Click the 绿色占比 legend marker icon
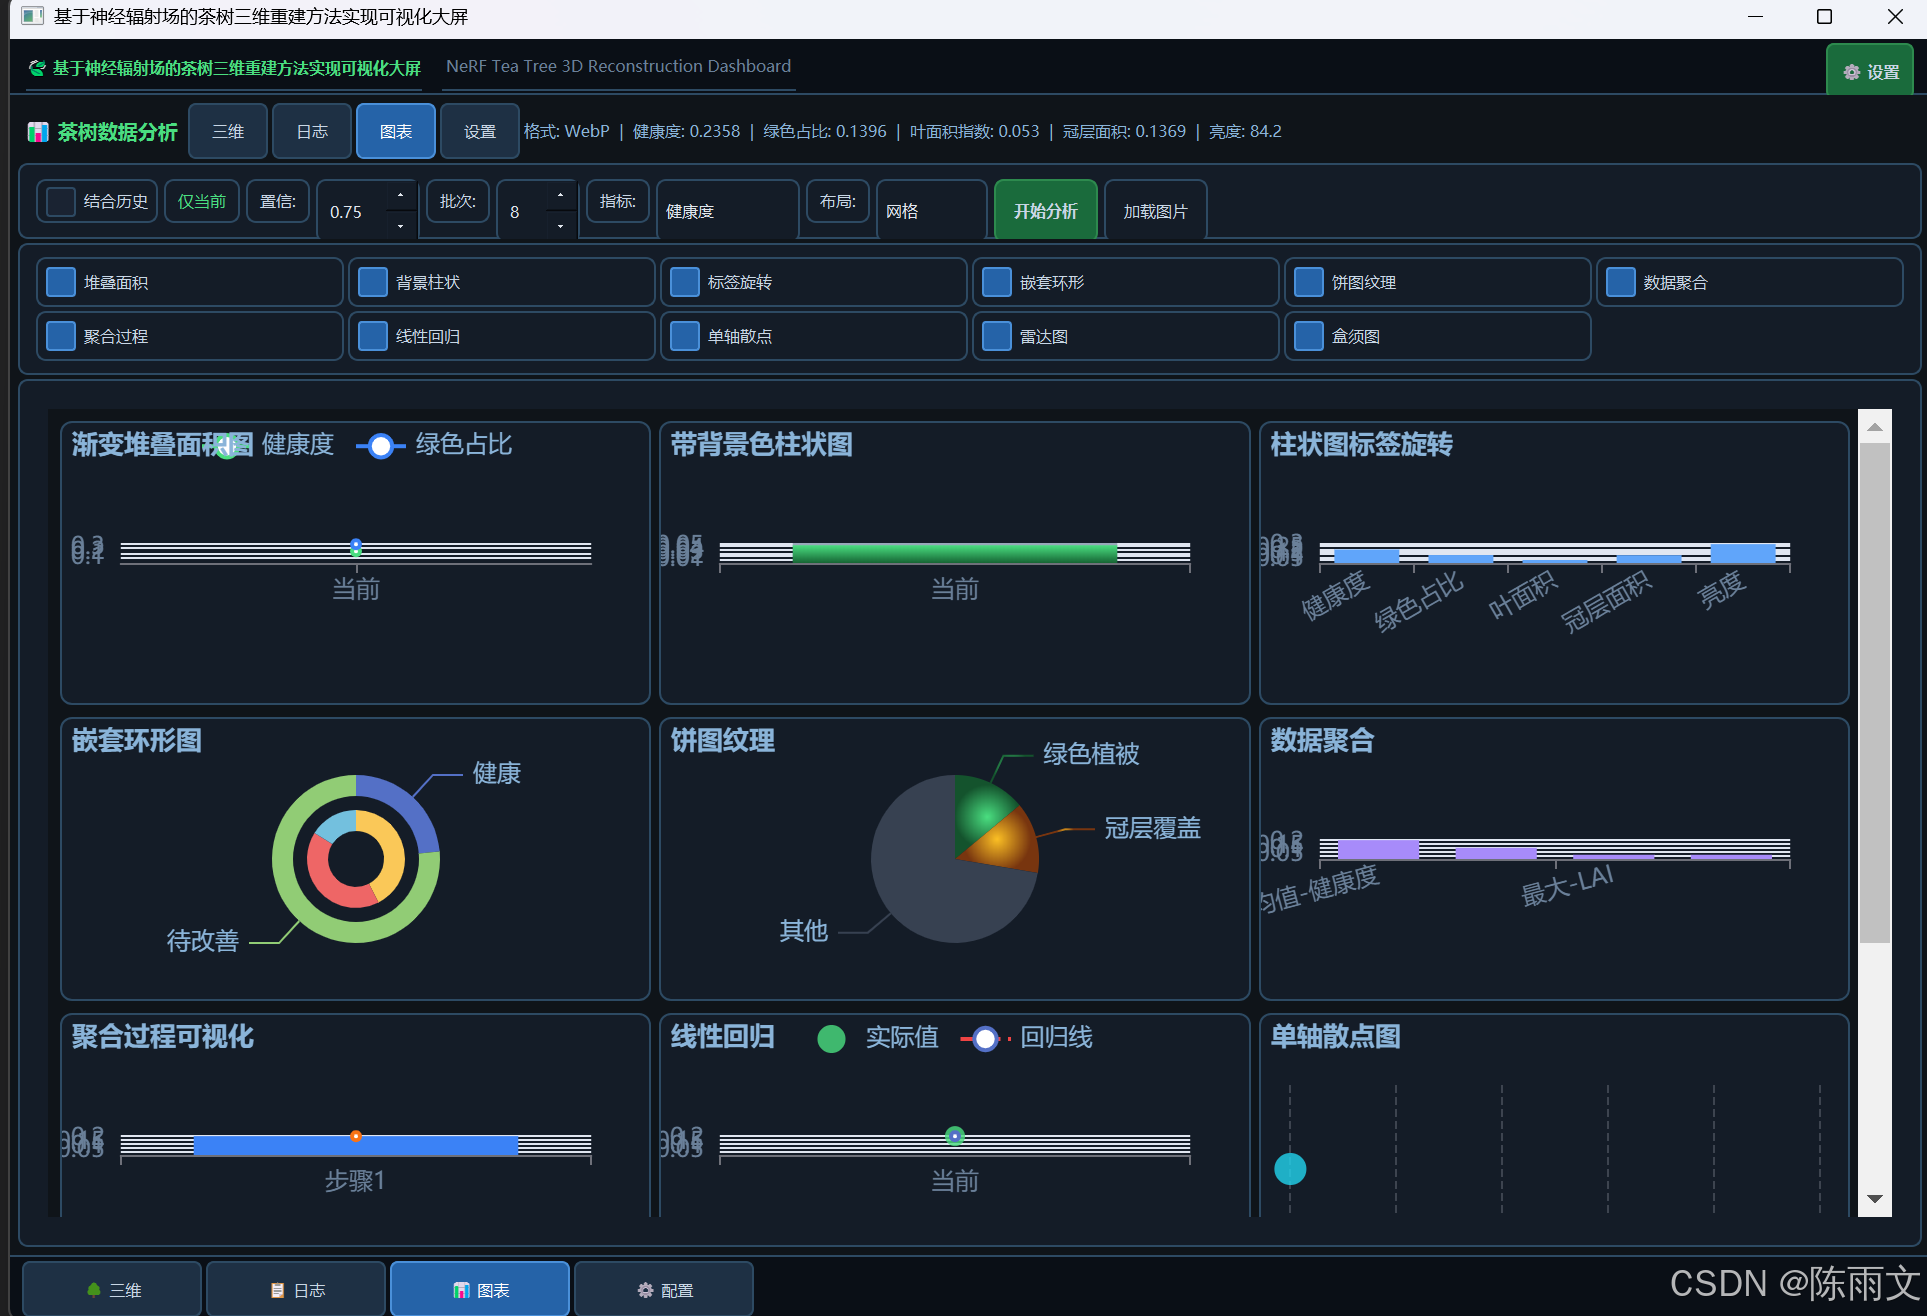1927x1316 pixels. tap(380, 446)
